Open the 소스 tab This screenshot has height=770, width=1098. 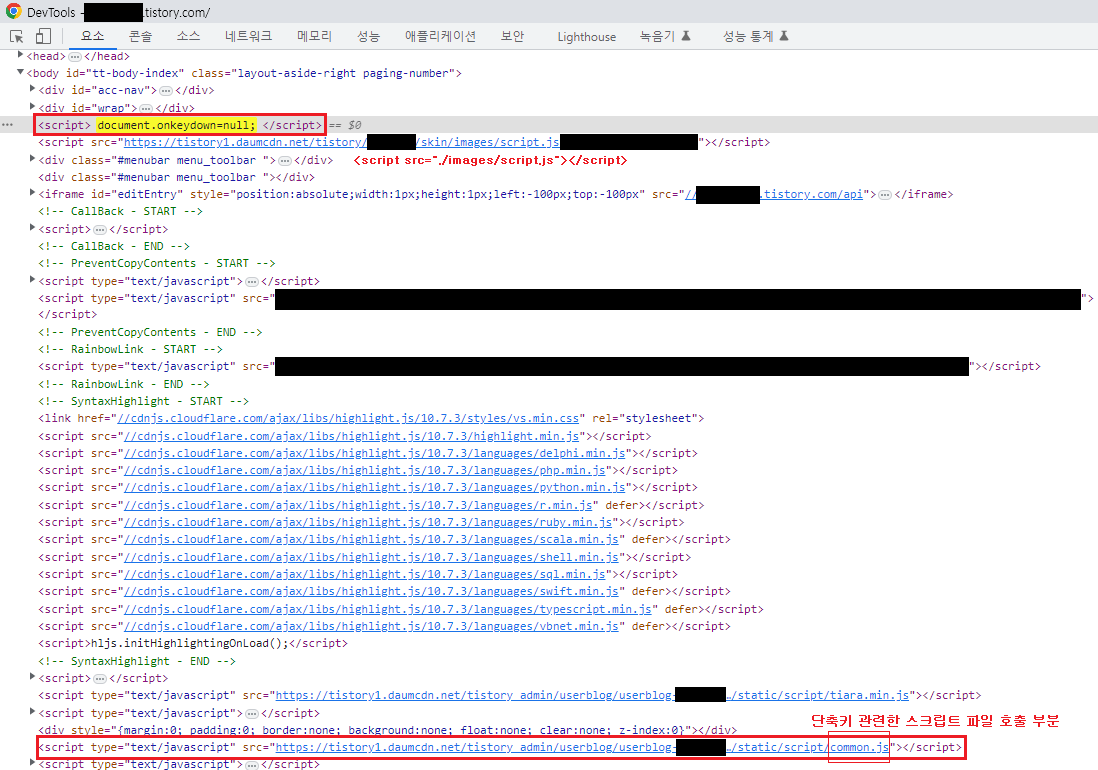pyautogui.click(x=188, y=36)
